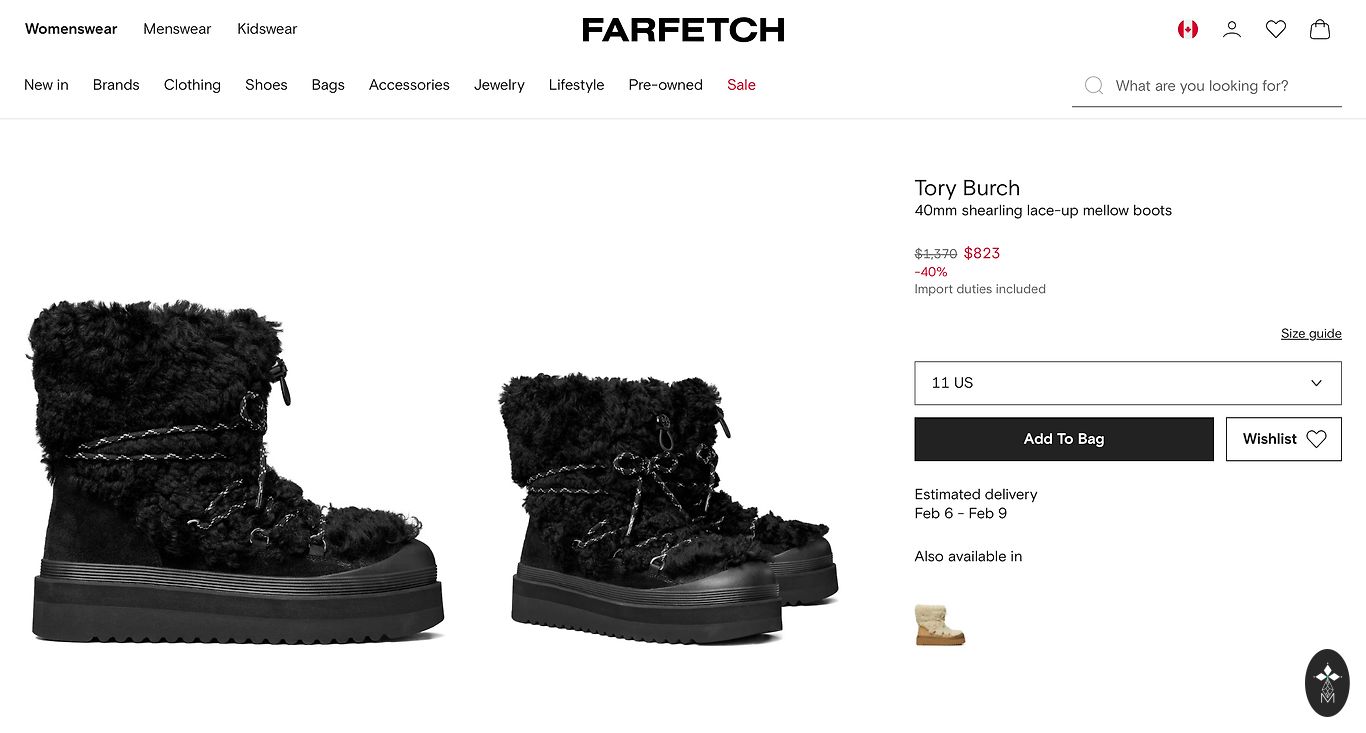The width and height of the screenshot is (1366, 733).
Task: Click the search magnifier icon
Action: 1094,86
